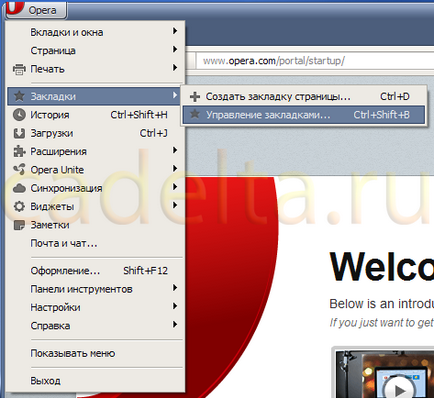Click the gear icon beside Виджеты

(x=19, y=206)
